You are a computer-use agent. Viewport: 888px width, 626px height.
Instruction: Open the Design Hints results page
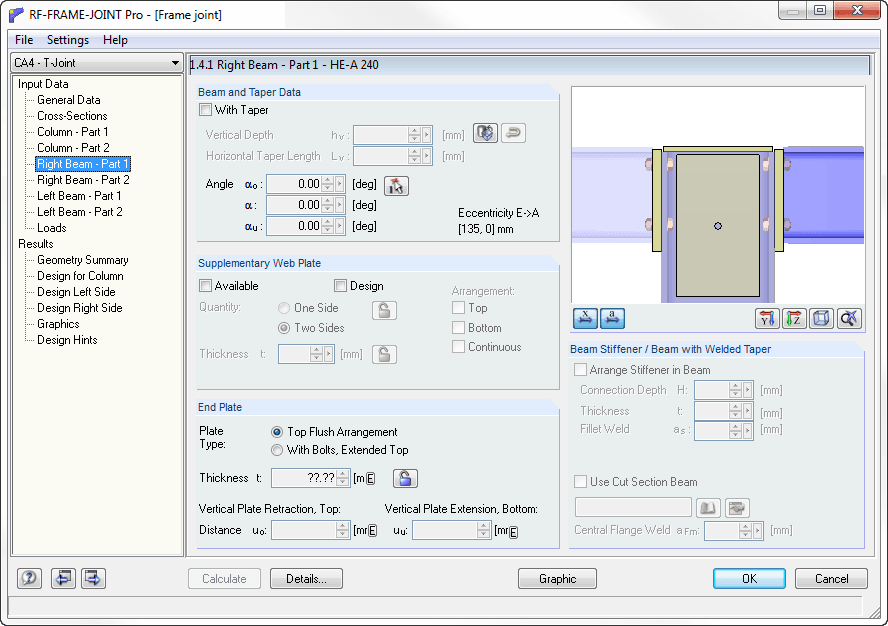[67, 340]
